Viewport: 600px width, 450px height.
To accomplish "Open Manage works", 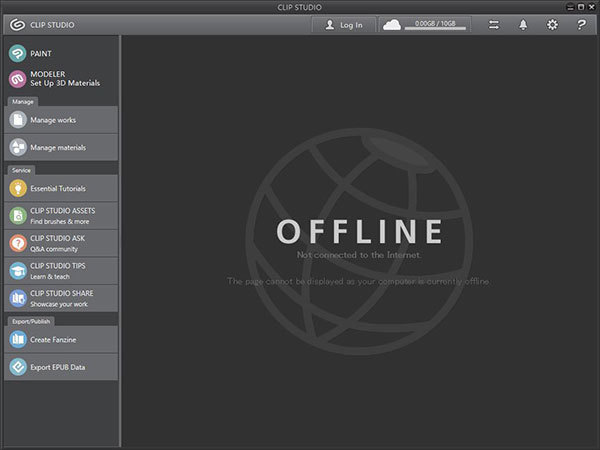I will [x=59, y=120].
